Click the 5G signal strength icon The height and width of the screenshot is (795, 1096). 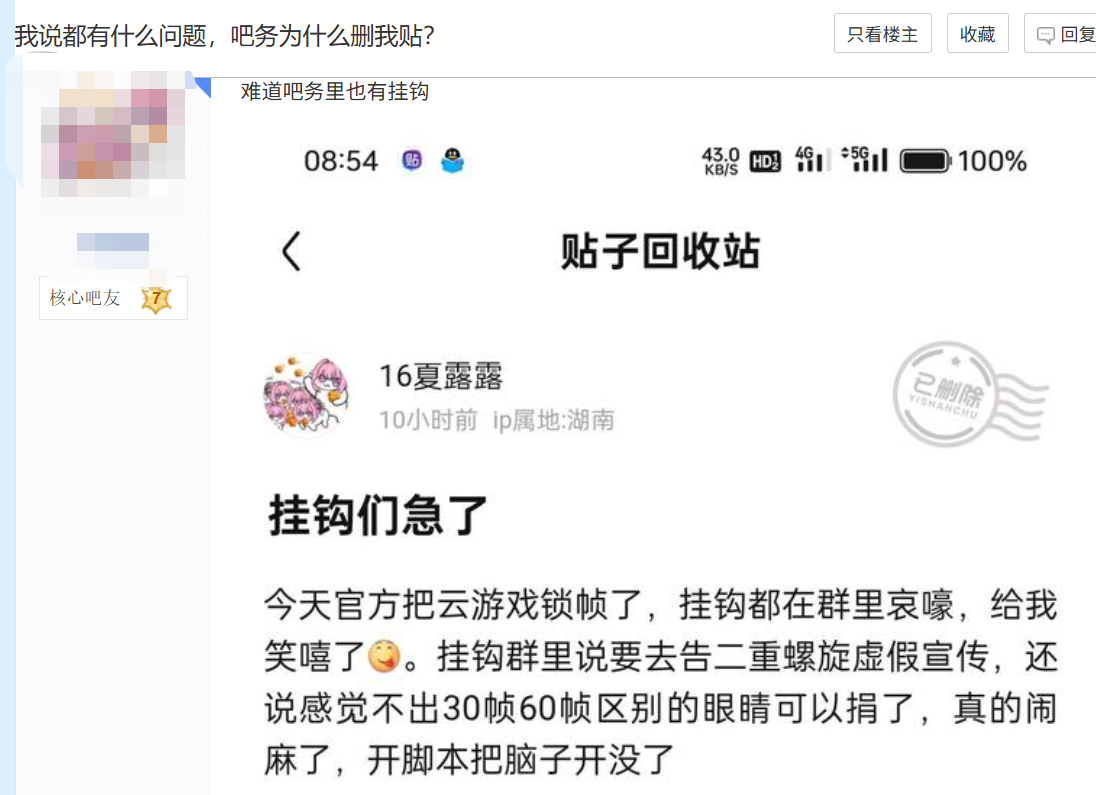pyautogui.click(x=865, y=159)
